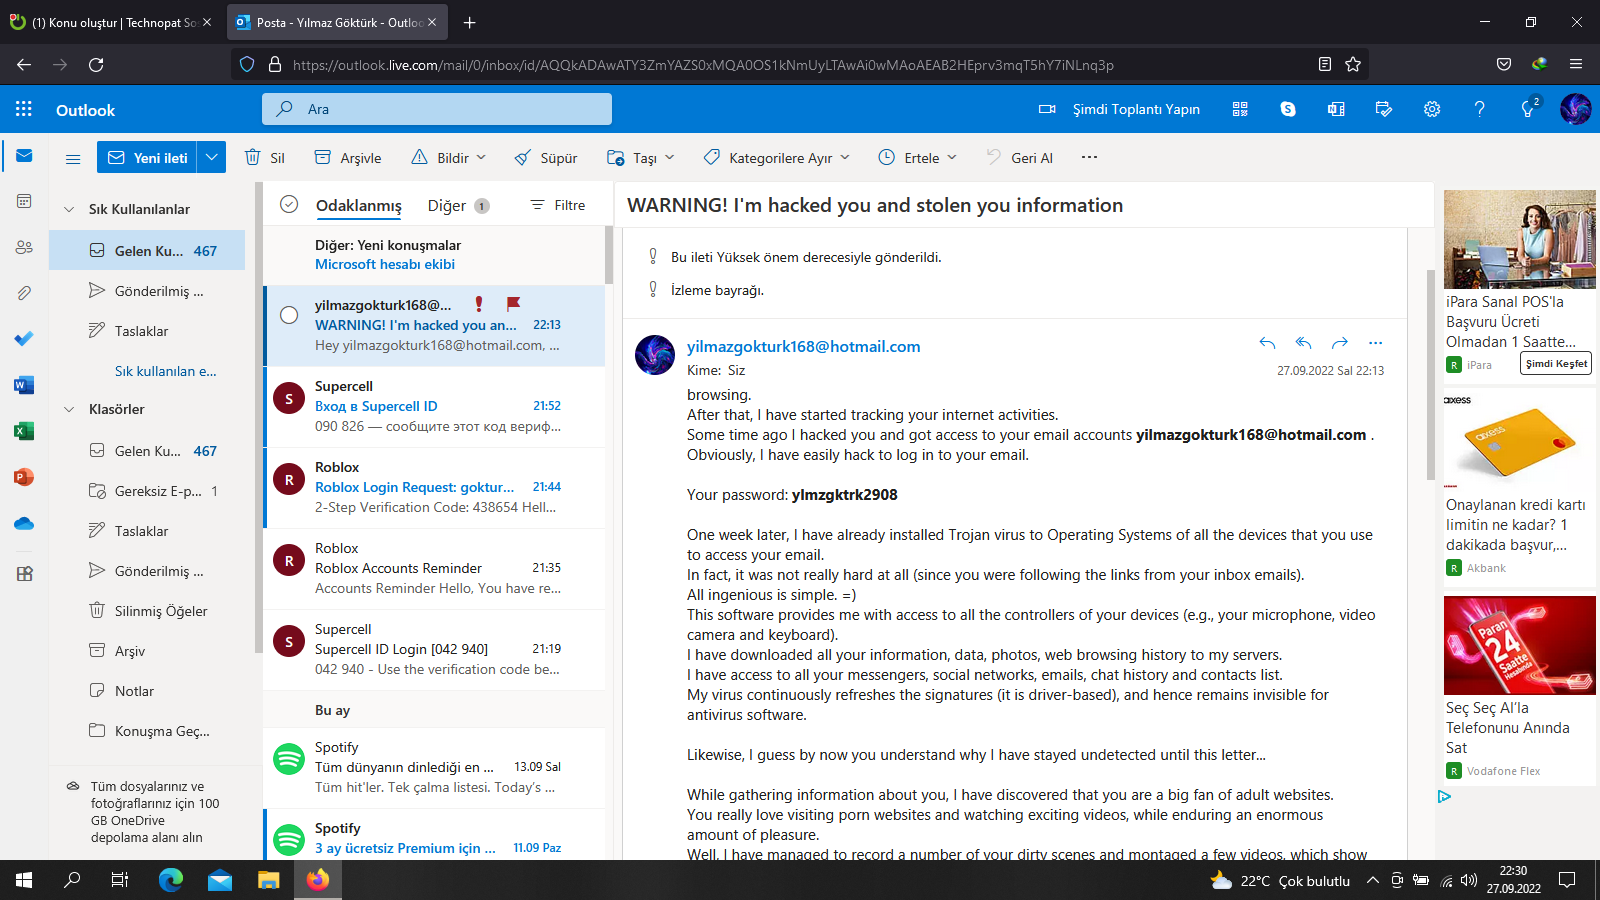The width and height of the screenshot is (1600, 900).
Task: Open the Yeni ileti dropdown arrow
Action: point(211,157)
